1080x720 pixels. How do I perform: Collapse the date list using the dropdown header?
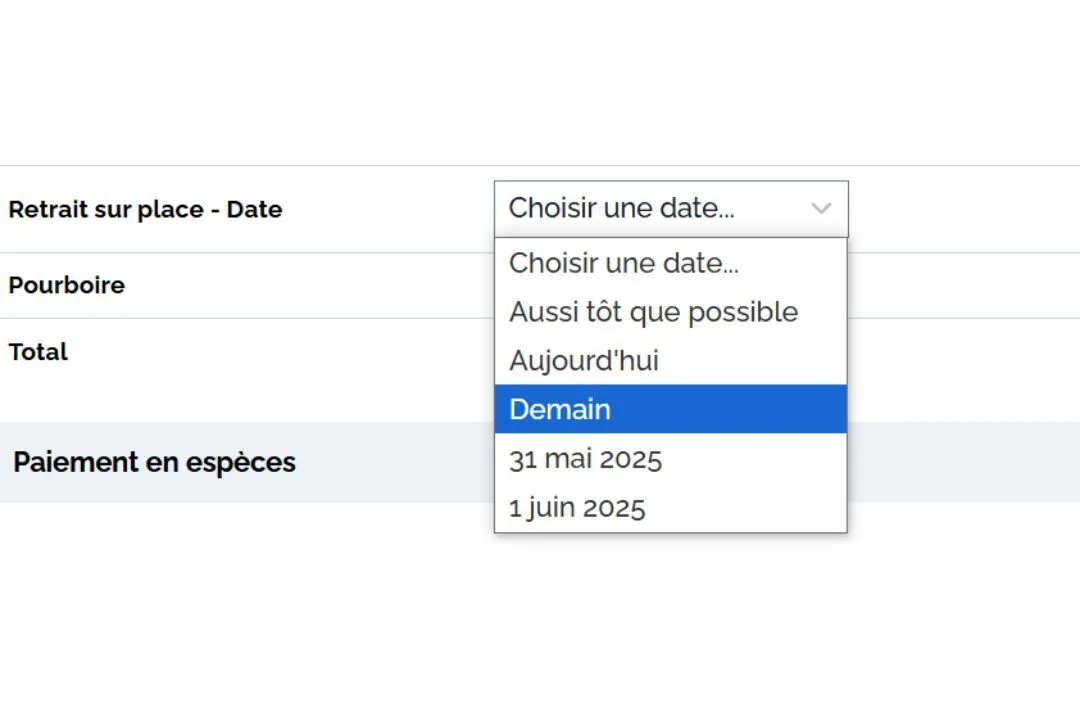(x=671, y=209)
